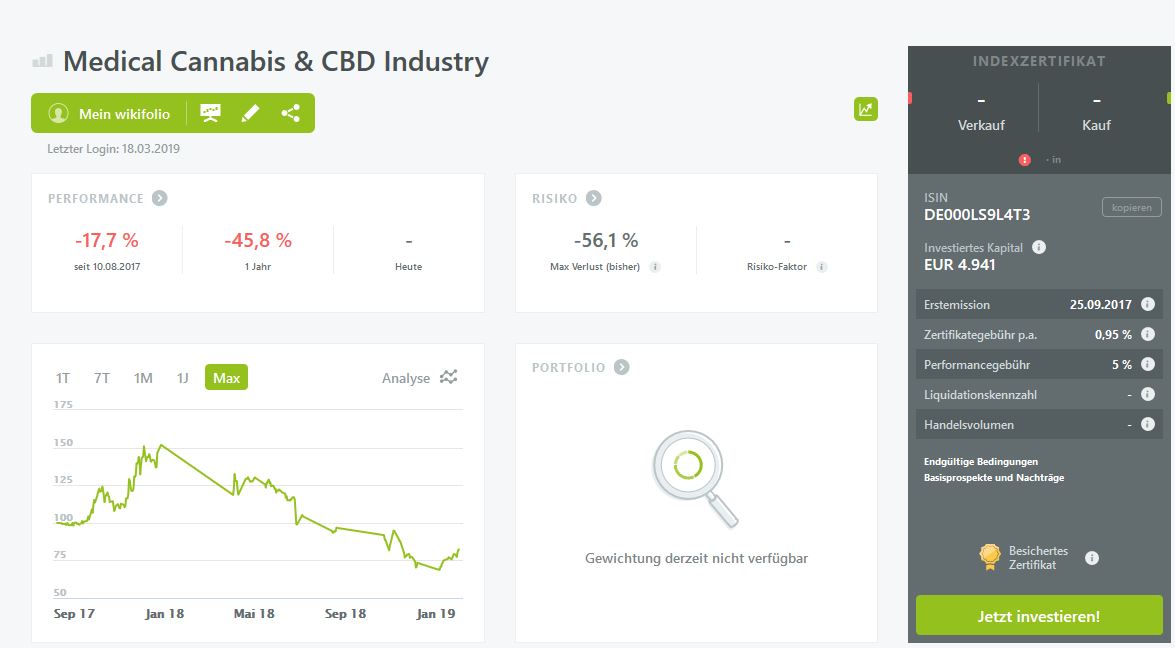
Task: Click info icon next to Investiertes Kapital
Action: pos(1039,247)
